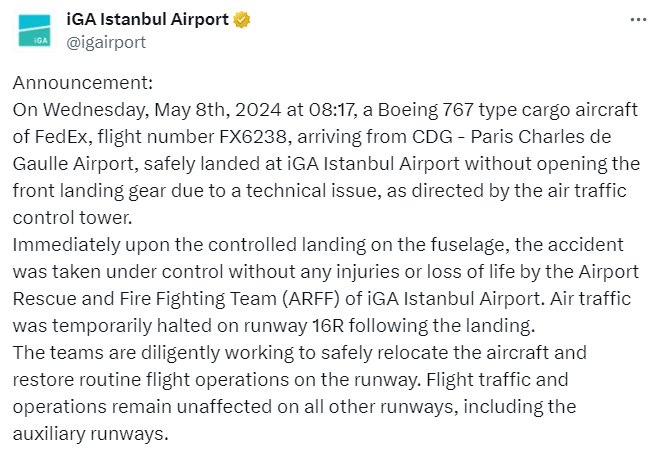Open the iGA Istanbul Airport display name
The height and width of the screenshot is (451, 656).
148,20
